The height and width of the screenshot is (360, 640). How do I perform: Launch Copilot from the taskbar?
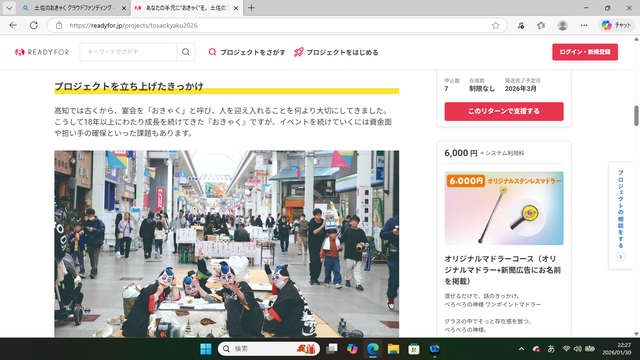click(x=352, y=349)
